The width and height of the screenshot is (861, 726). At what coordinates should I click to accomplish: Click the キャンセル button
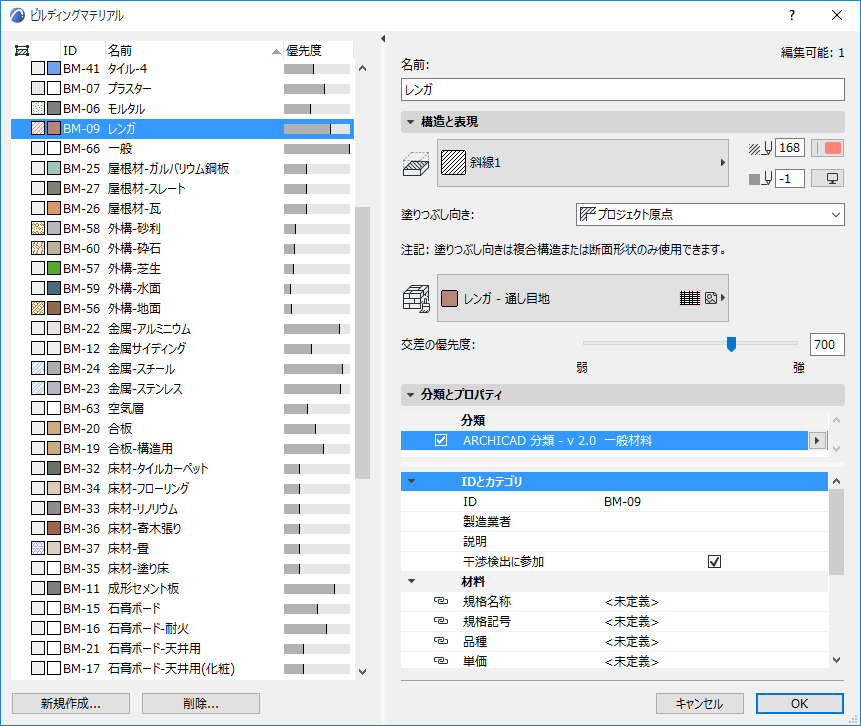tap(700, 703)
